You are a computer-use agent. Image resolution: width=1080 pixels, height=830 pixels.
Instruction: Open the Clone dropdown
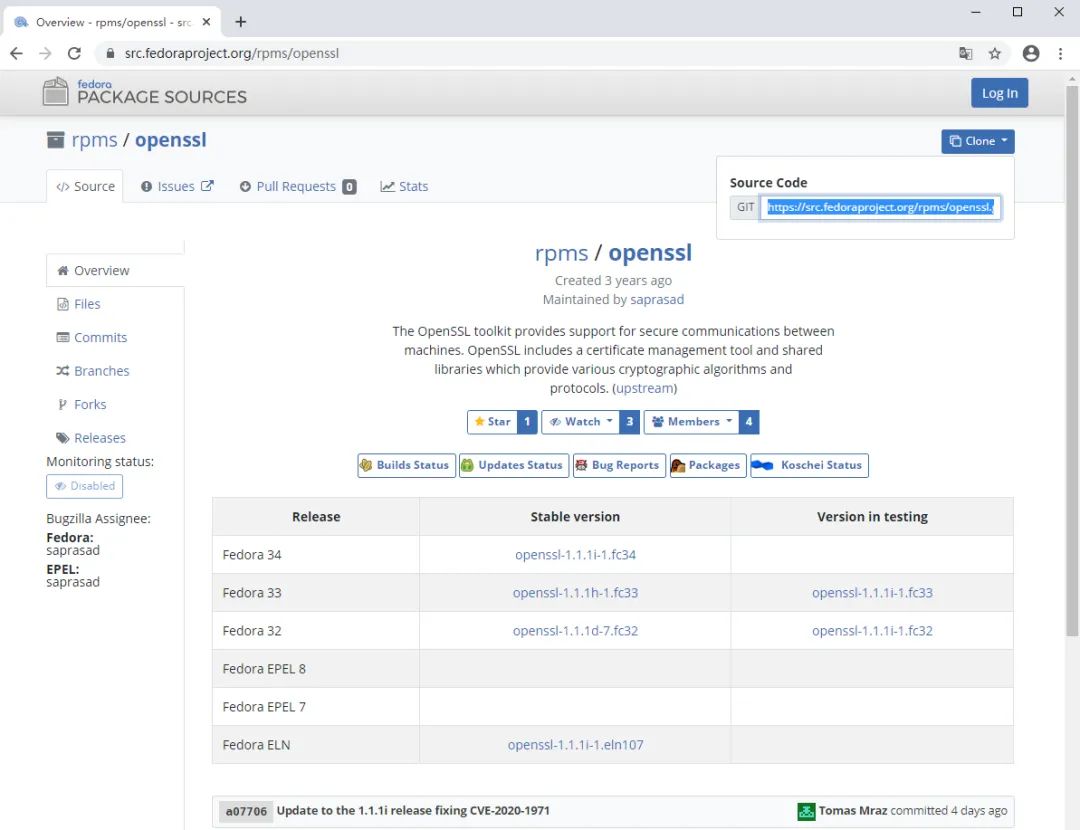[977, 141]
